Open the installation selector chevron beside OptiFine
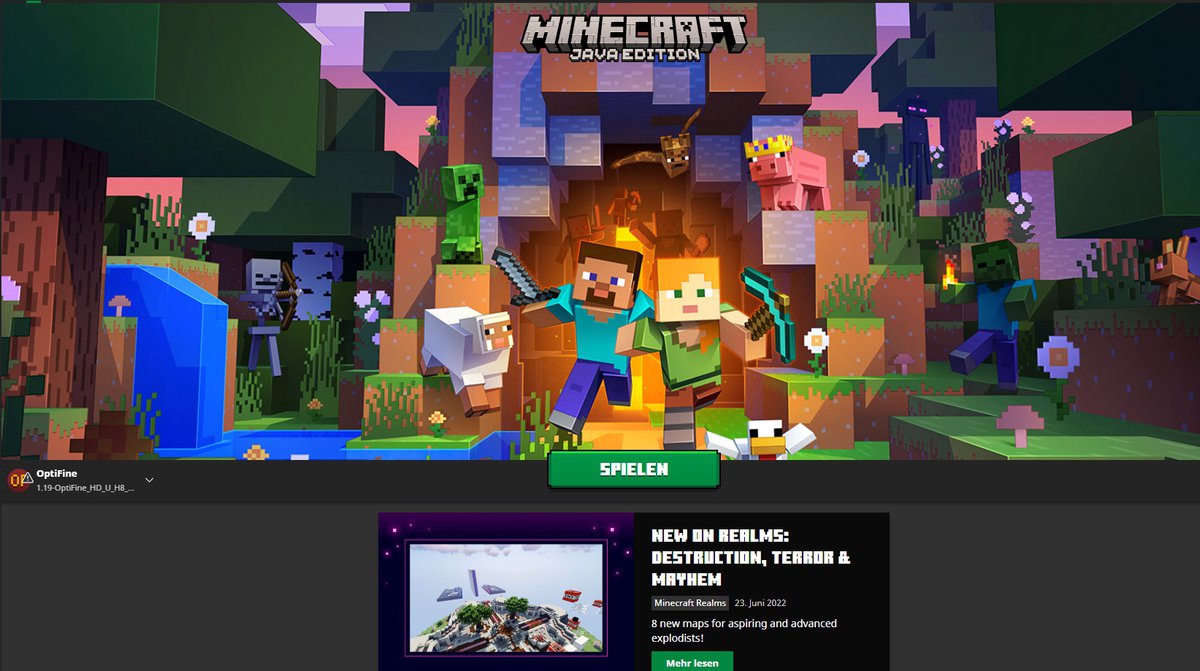Screen dimensions: 1200x671 click(149, 480)
